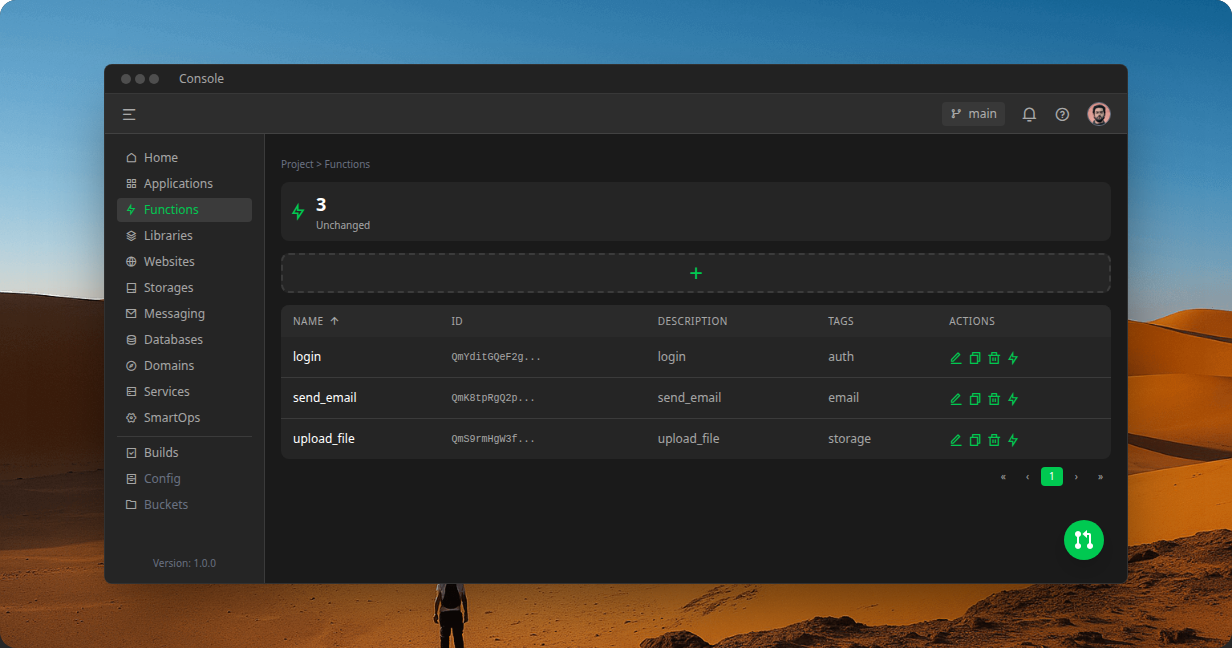
Task: Open help via the question mark icon
Action: click(1062, 113)
